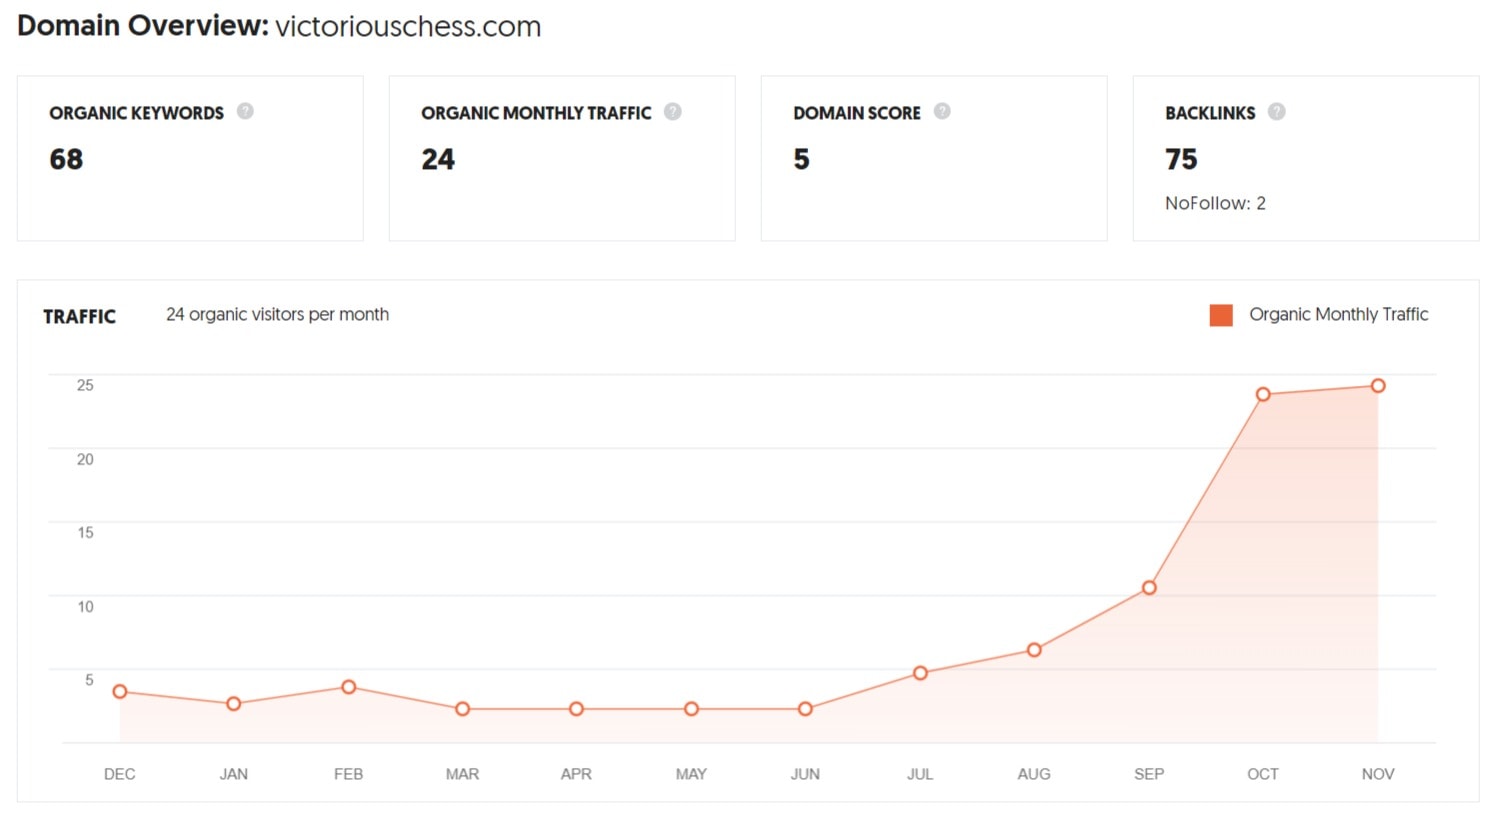Select the DEC data point on the chart
The height and width of the screenshot is (819, 1497).
(x=120, y=692)
